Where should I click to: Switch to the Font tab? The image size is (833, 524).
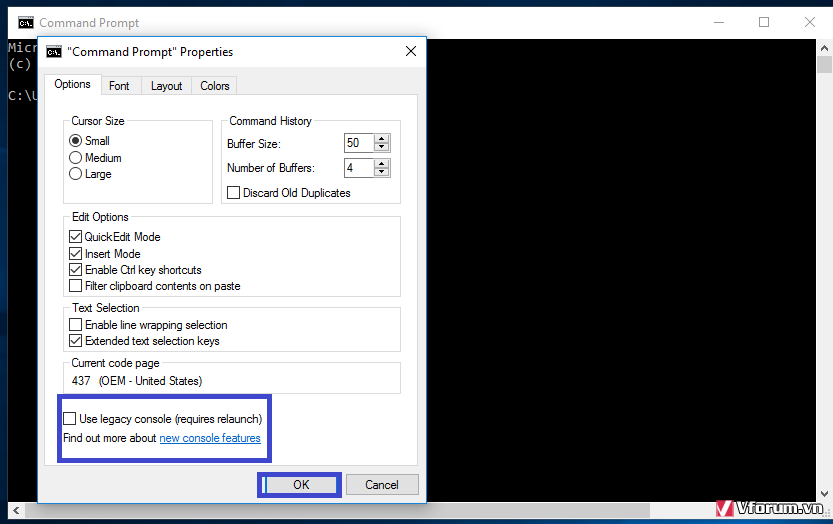(119, 86)
